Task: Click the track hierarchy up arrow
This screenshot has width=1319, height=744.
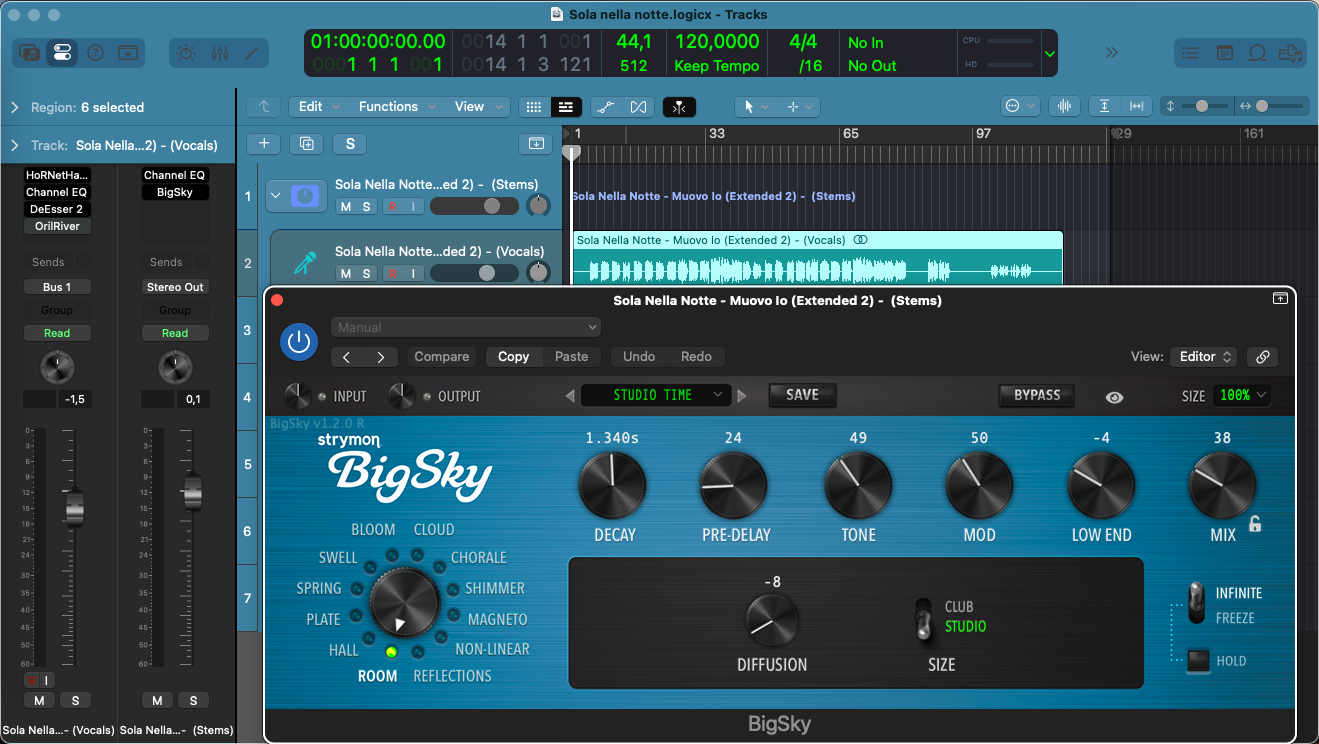Action: (x=264, y=107)
